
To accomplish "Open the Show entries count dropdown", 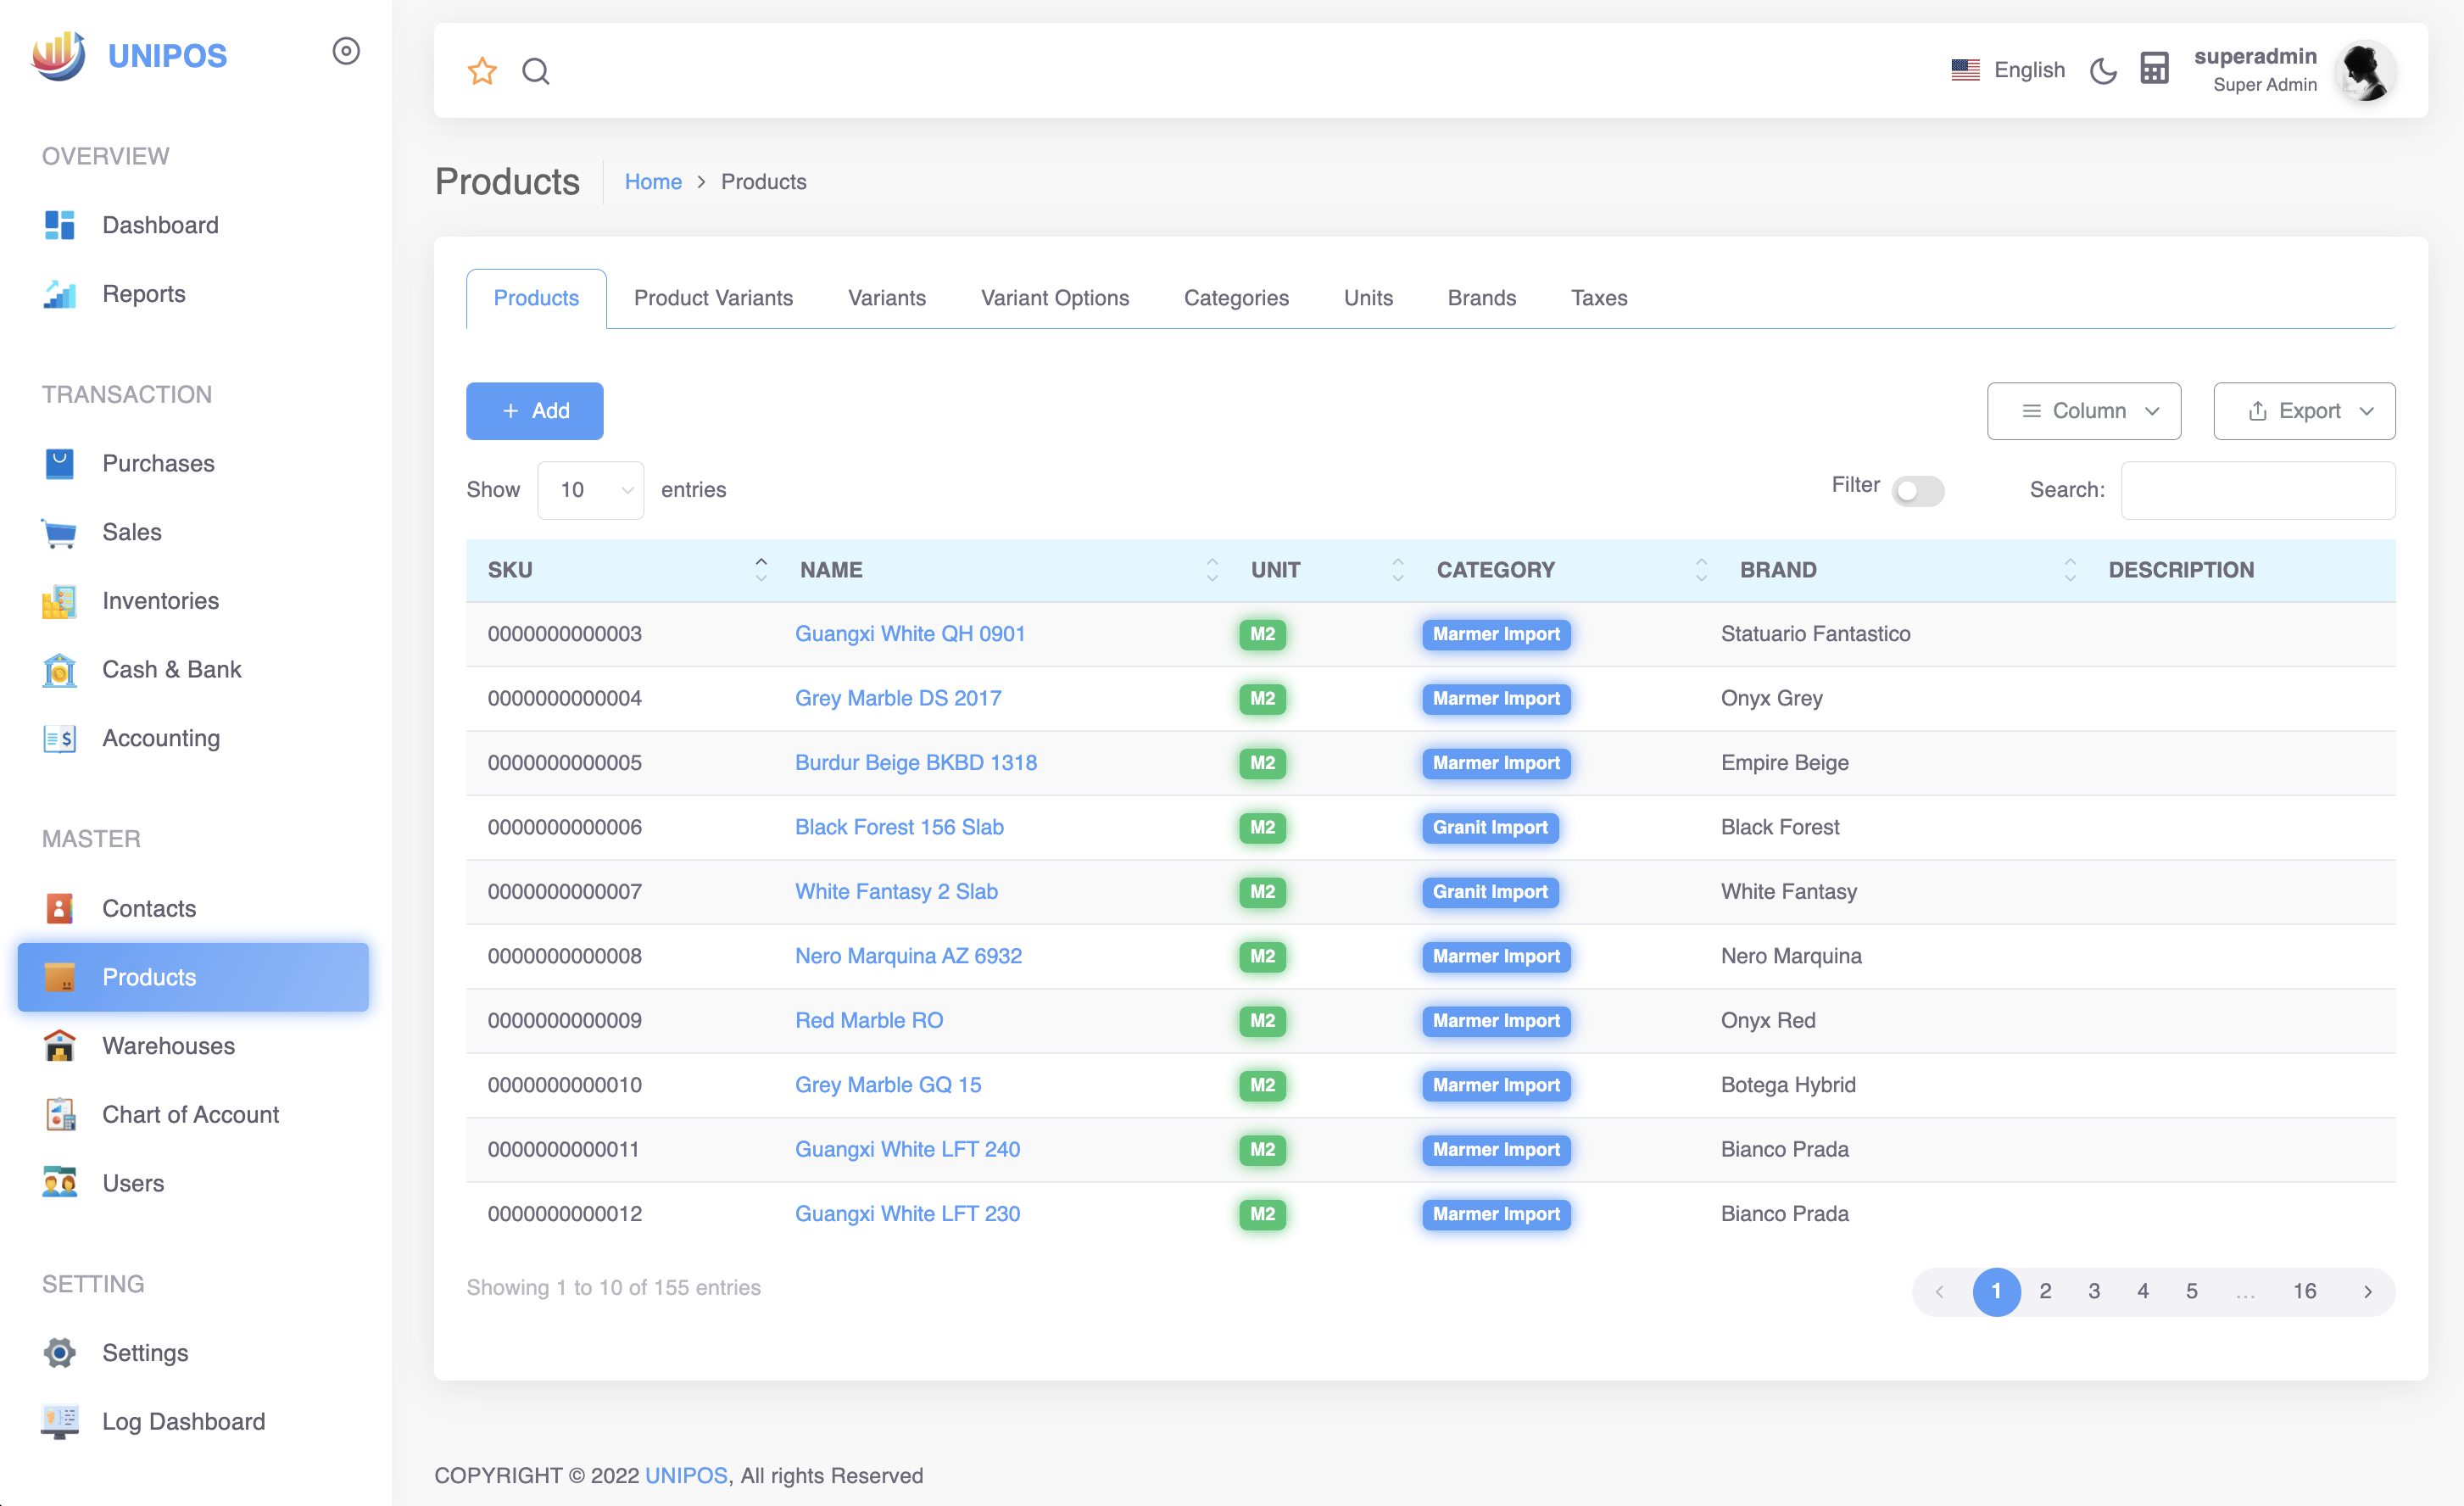I will [590, 490].
